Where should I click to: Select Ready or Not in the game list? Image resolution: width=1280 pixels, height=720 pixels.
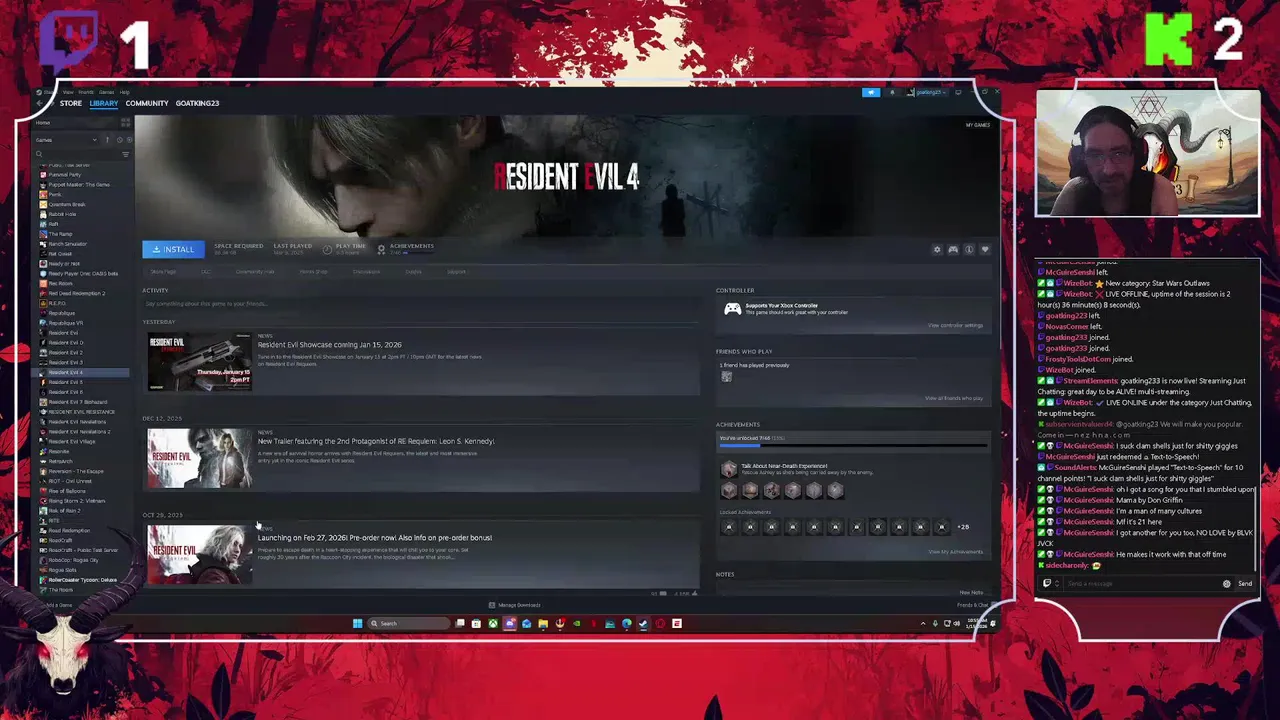(64, 264)
